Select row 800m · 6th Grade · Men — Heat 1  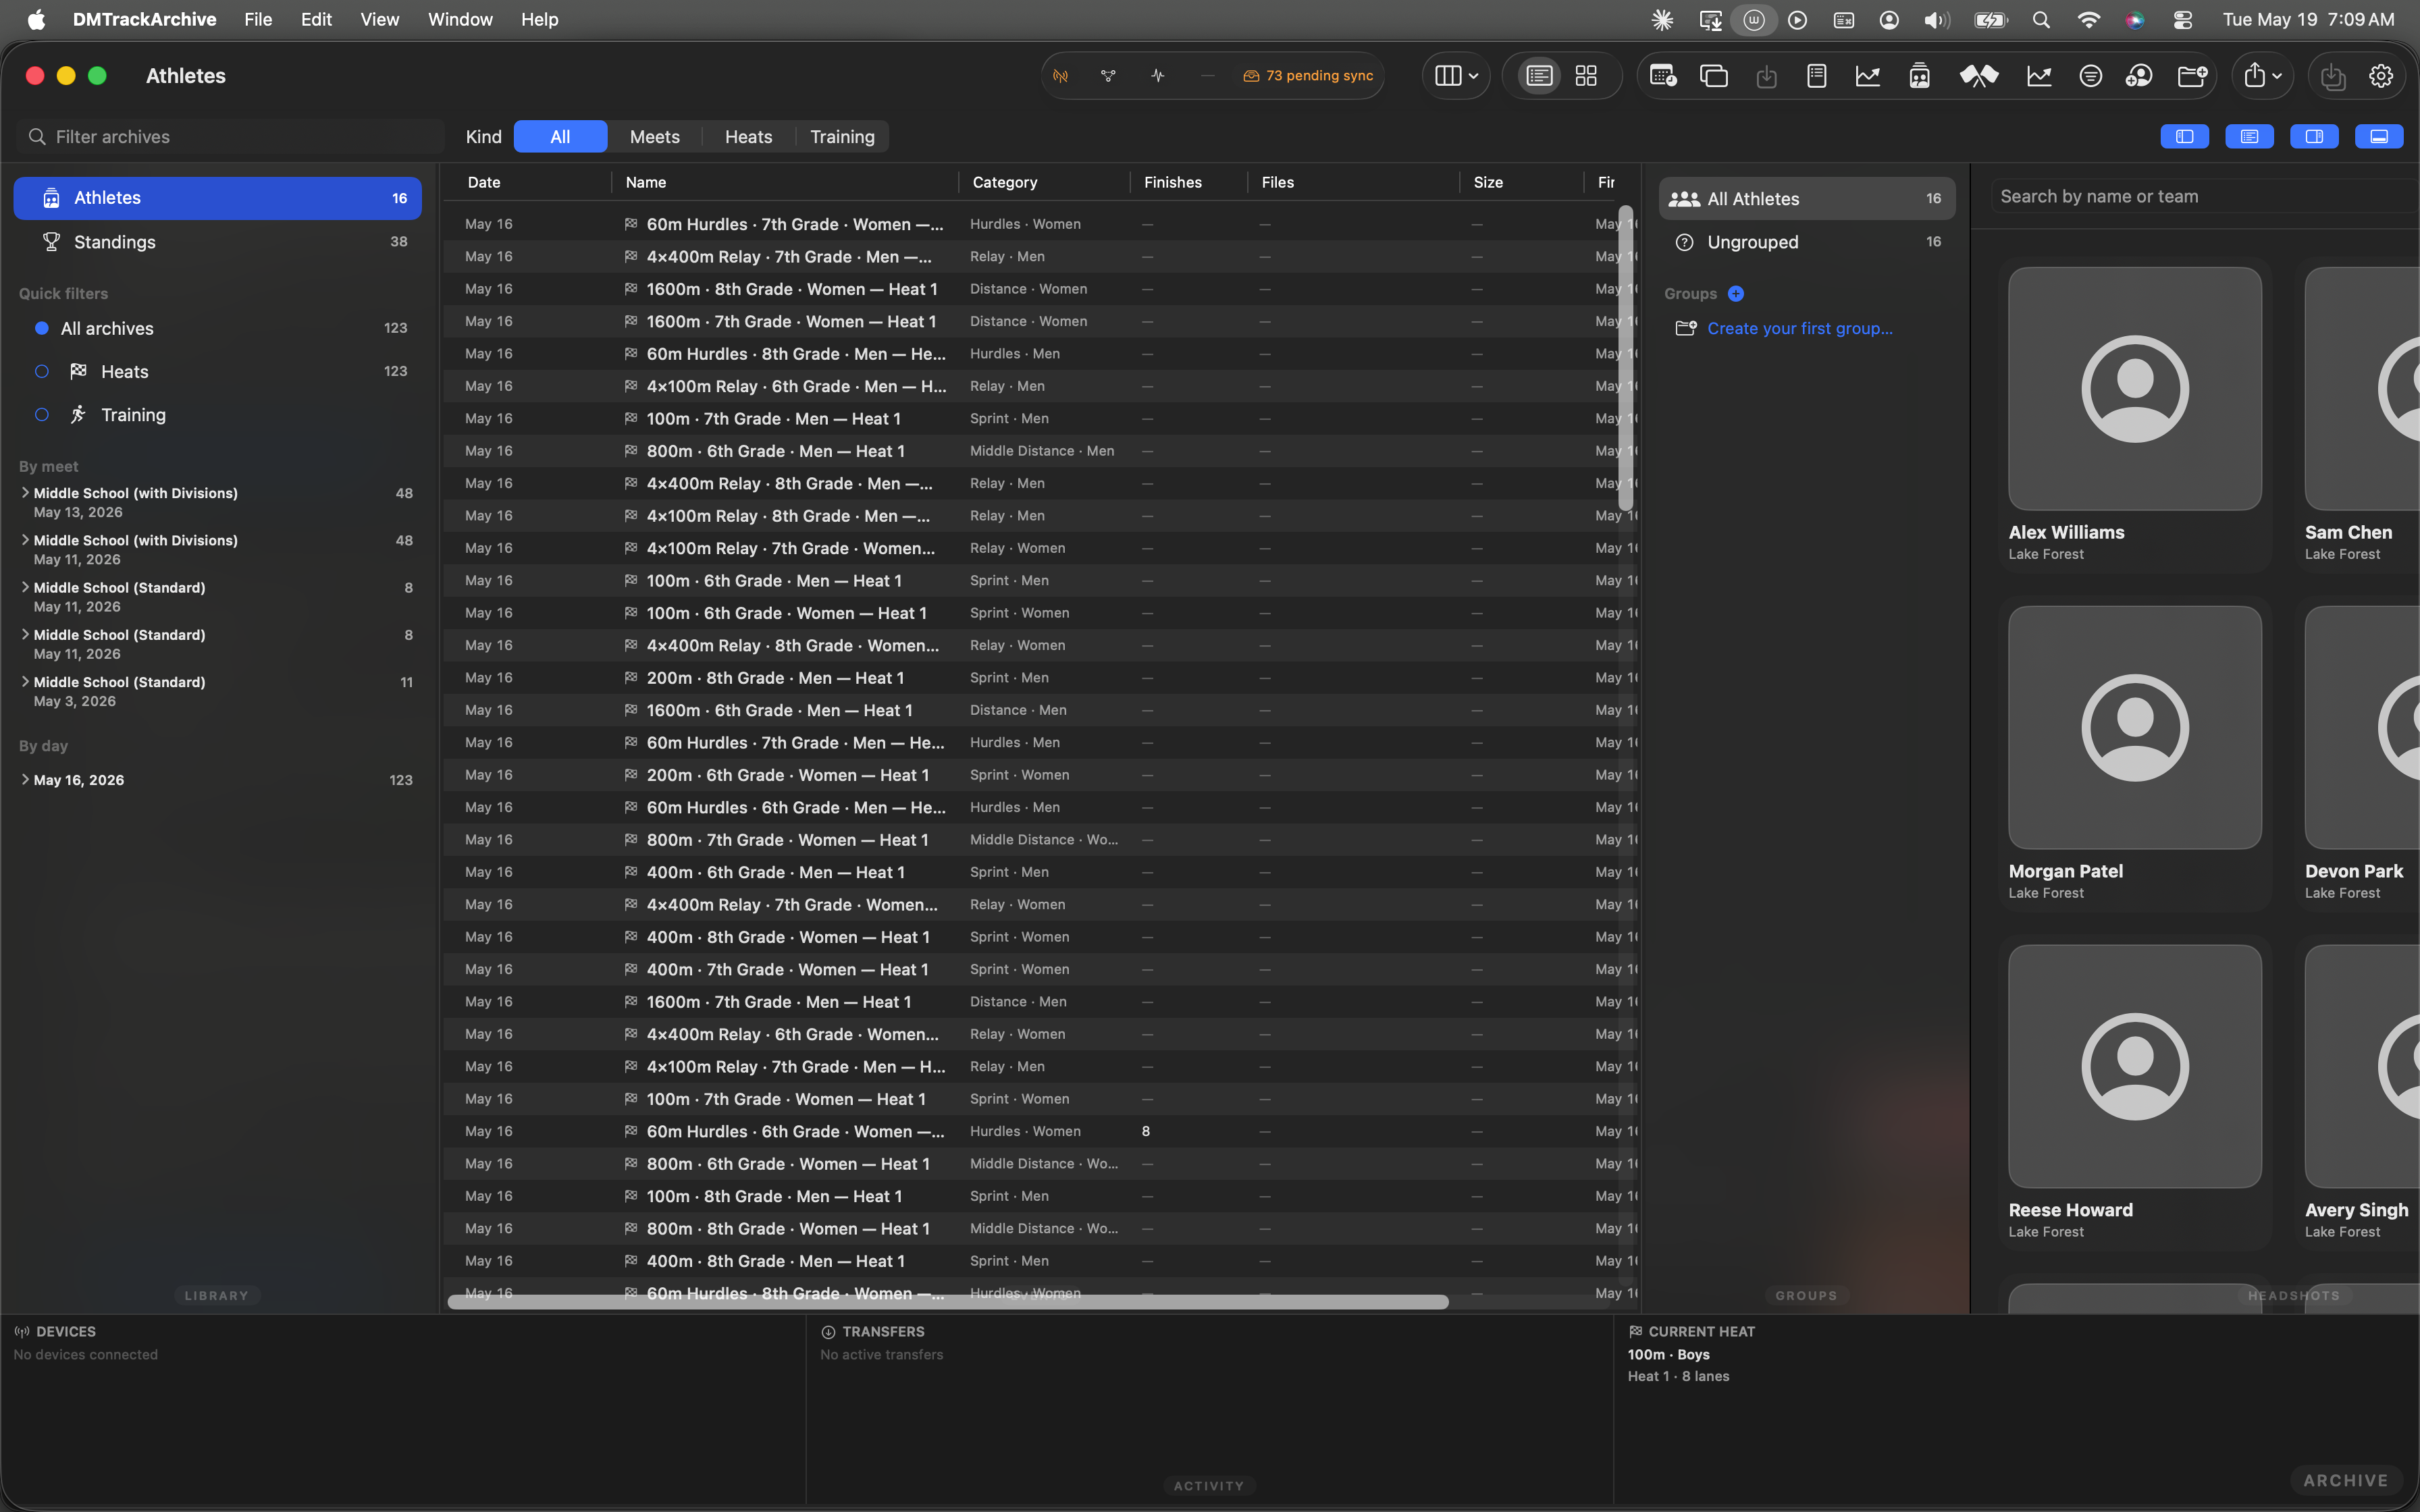click(x=1040, y=451)
